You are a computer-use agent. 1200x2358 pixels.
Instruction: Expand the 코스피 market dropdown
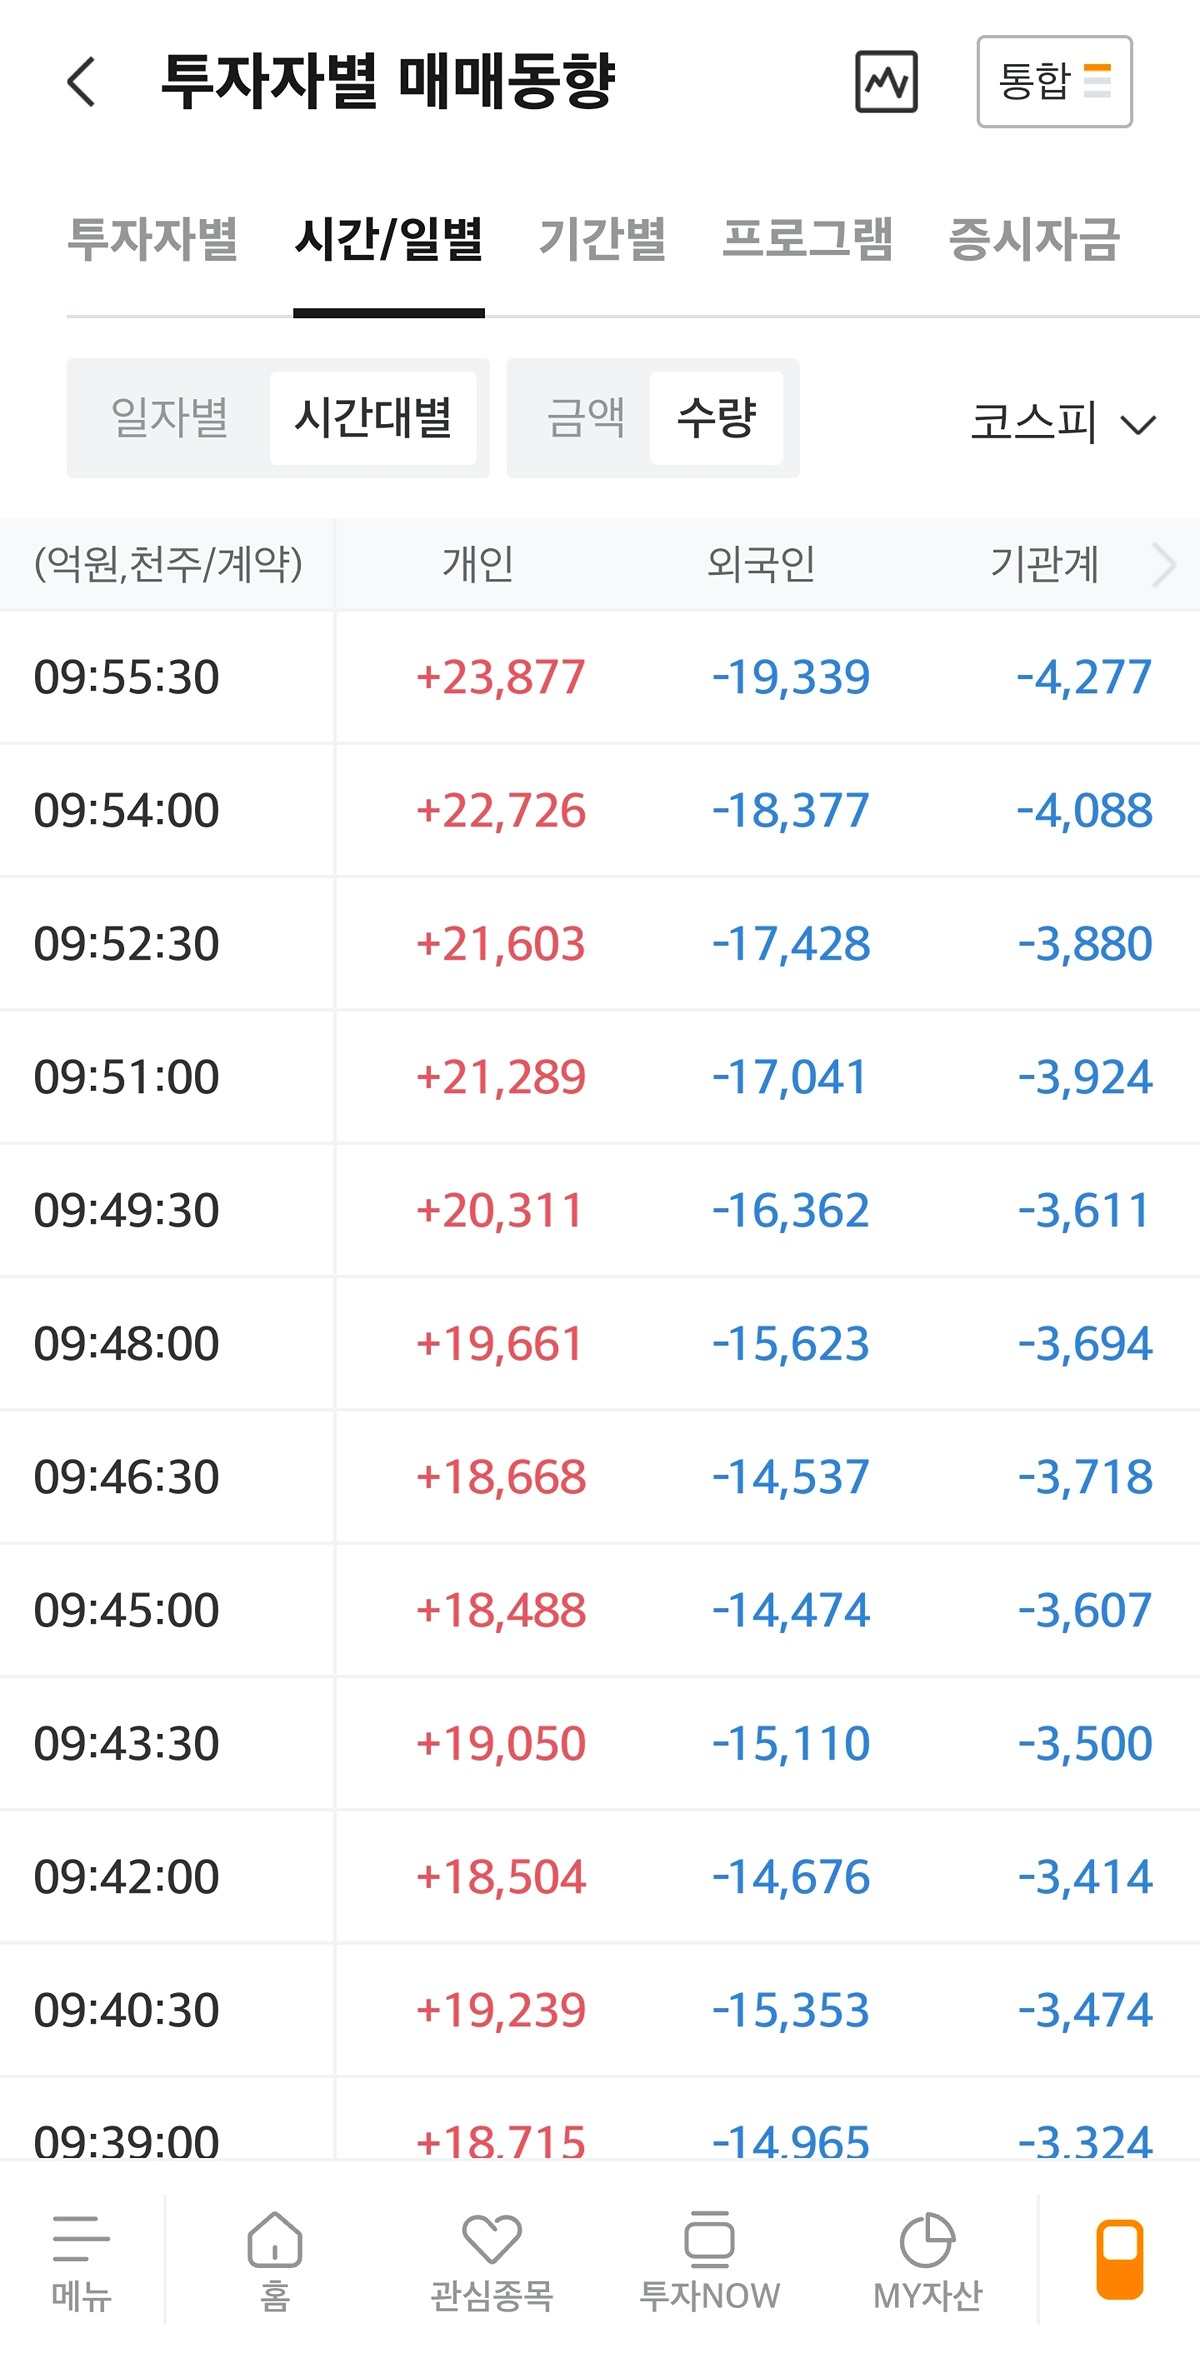(x=1063, y=422)
